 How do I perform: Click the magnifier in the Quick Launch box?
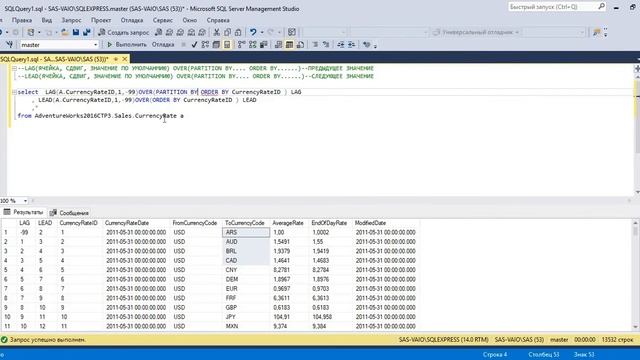[601, 7]
